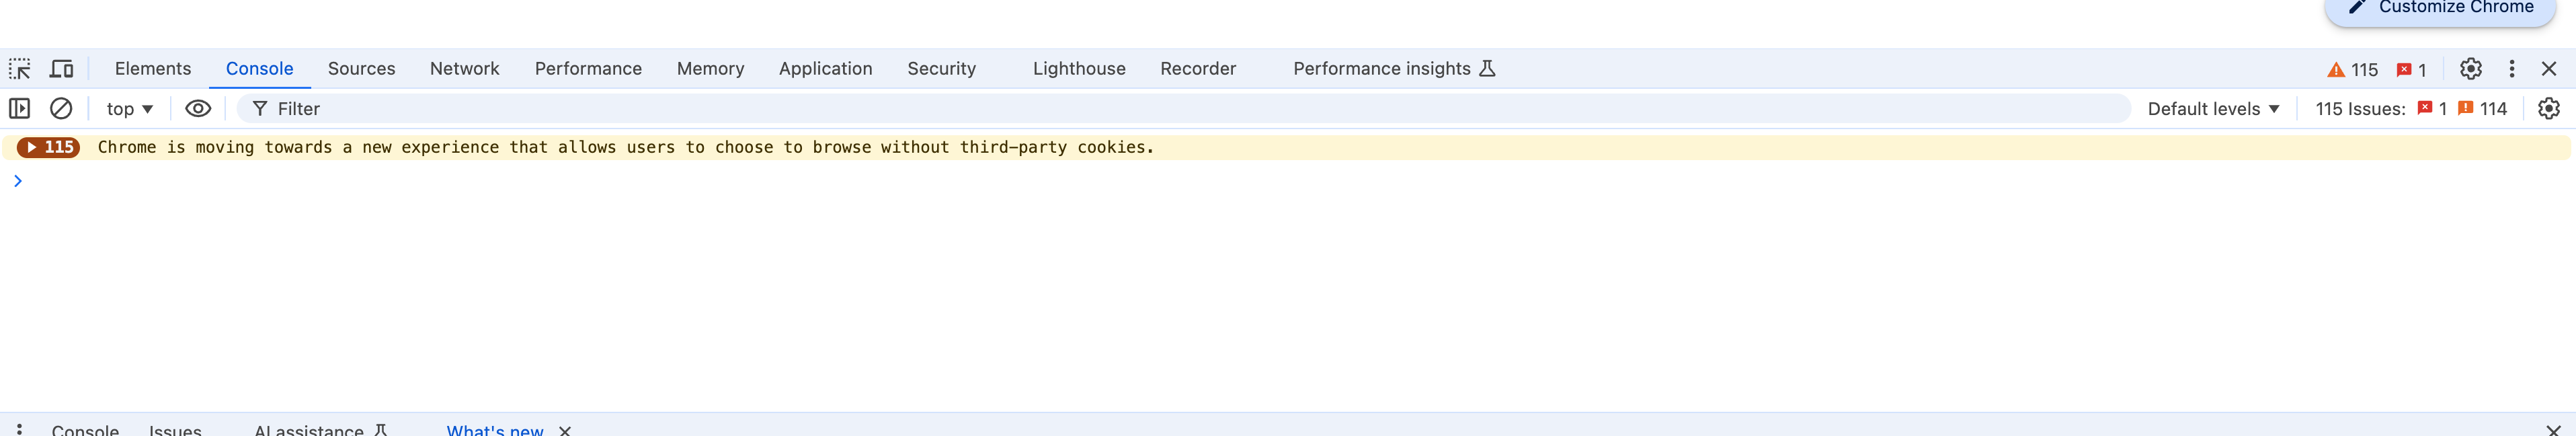
Task: Clear console with the ban icon
Action: 61,108
